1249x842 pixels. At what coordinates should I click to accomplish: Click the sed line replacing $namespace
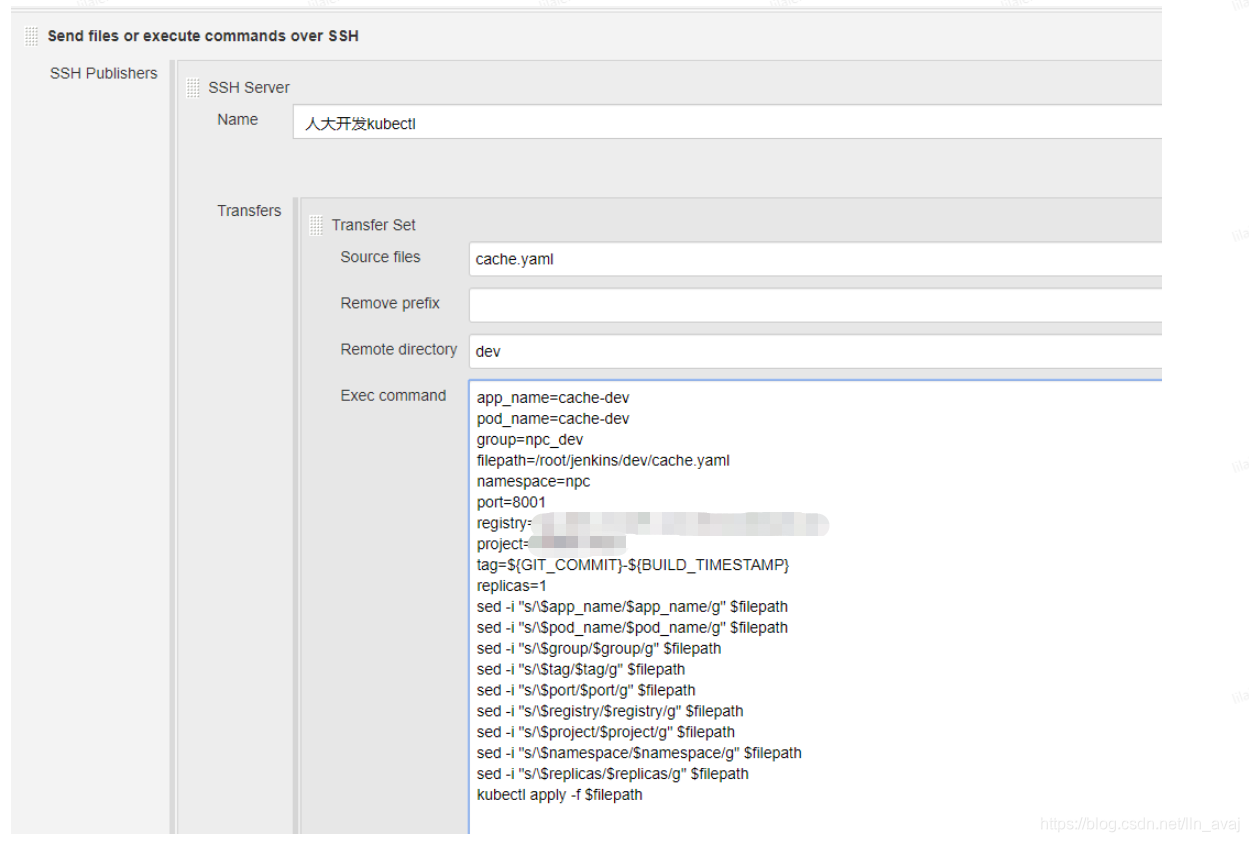[639, 753]
